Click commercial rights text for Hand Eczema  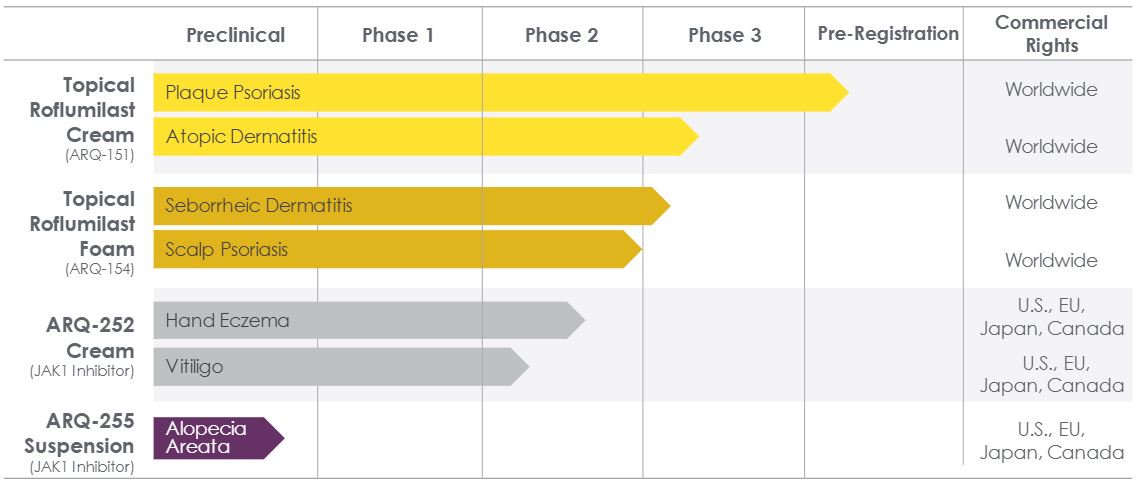tap(1051, 316)
